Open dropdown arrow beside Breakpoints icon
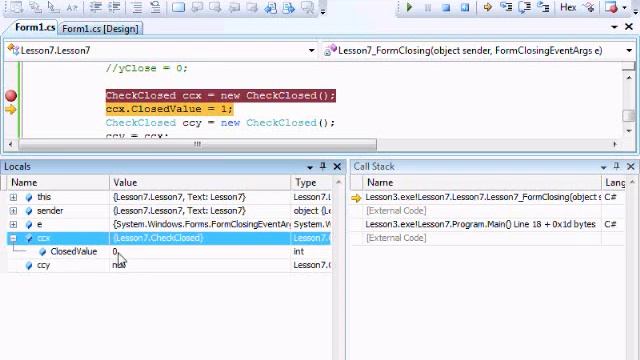The height and width of the screenshot is (360, 640). click(624, 7)
